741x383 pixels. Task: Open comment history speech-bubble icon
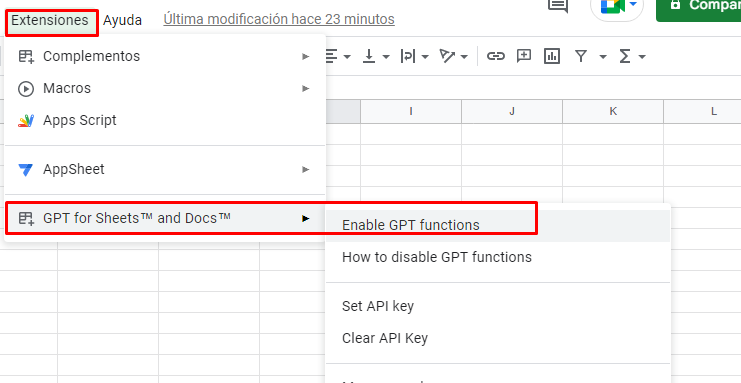(x=558, y=5)
